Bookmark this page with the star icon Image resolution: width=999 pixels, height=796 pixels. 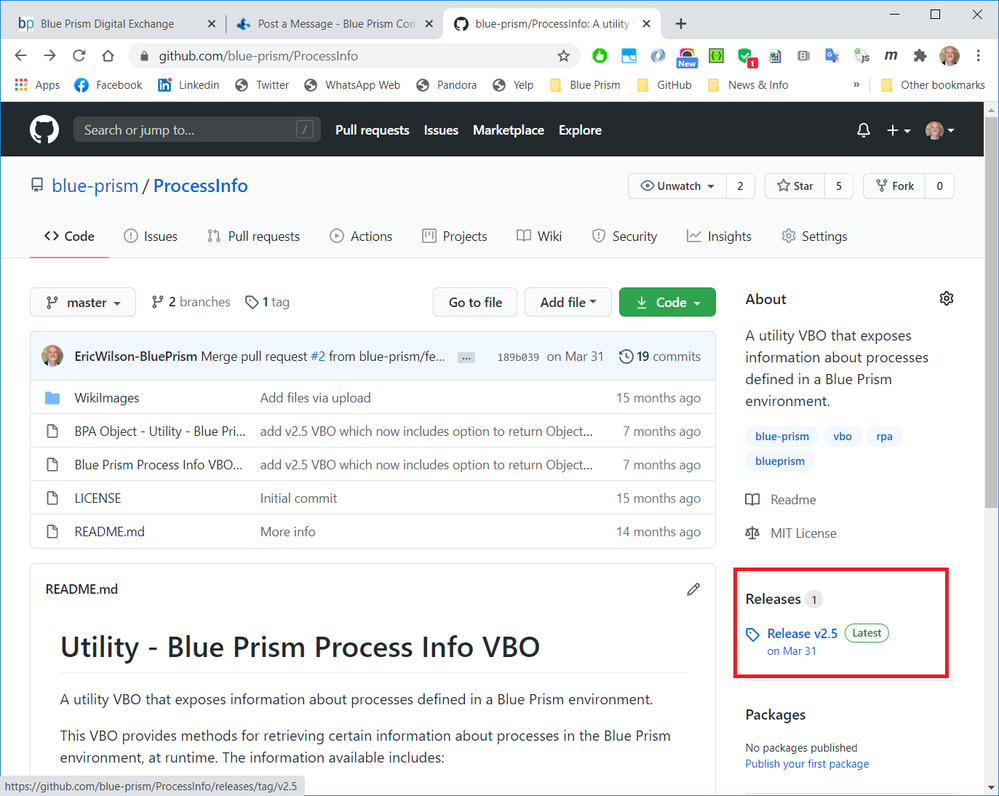pos(563,56)
